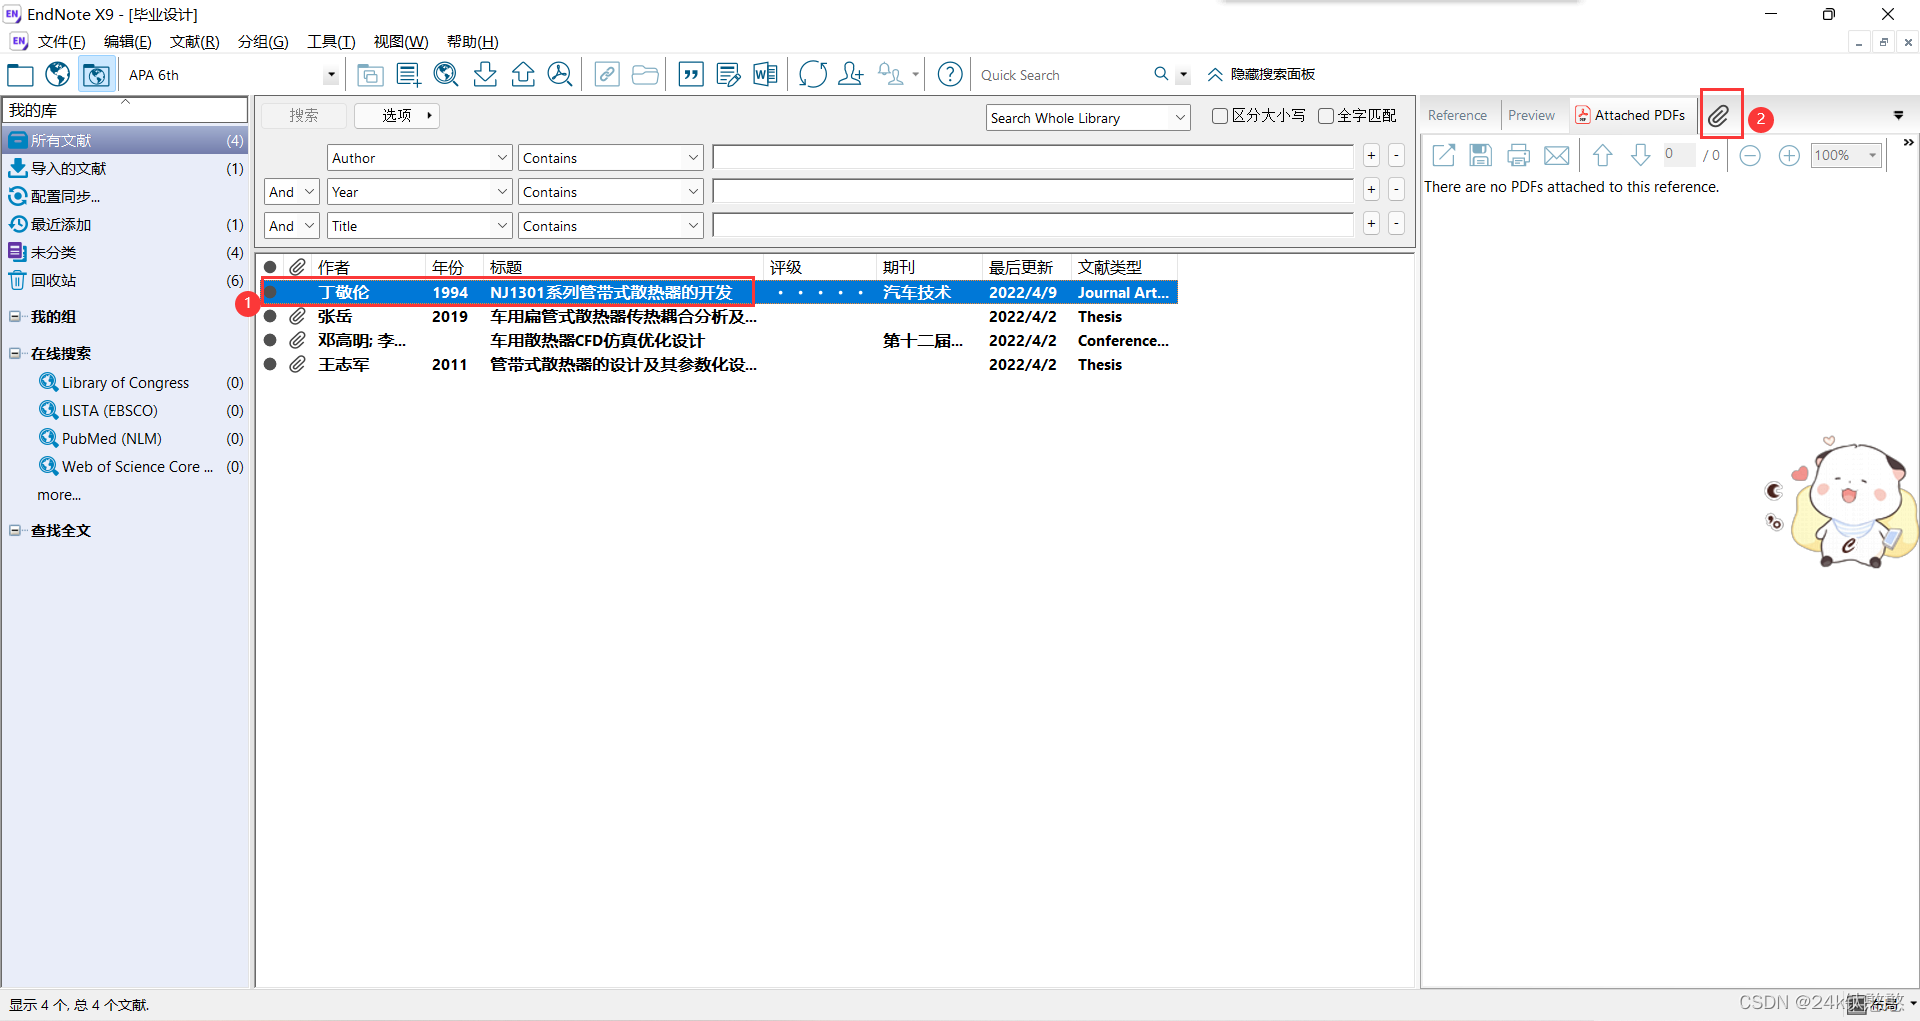Click the Next Page down-arrow icon
This screenshot has height=1021, width=1920.
(1641, 155)
